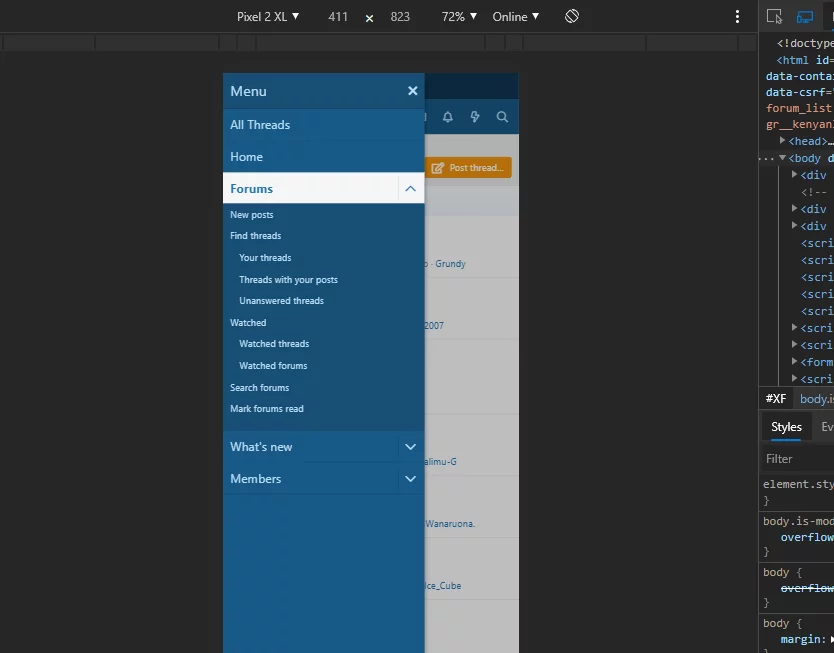834x653 pixels.
Task: Click the New posts link
Action: click(x=252, y=215)
